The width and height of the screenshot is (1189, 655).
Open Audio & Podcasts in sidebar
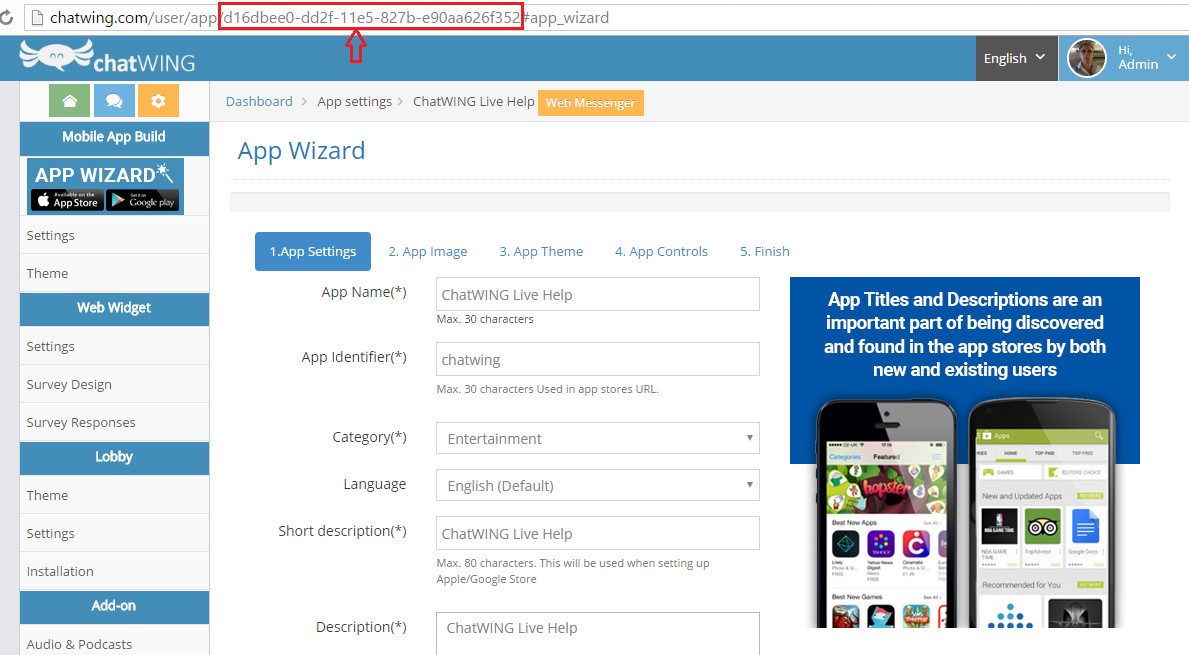point(114,644)
